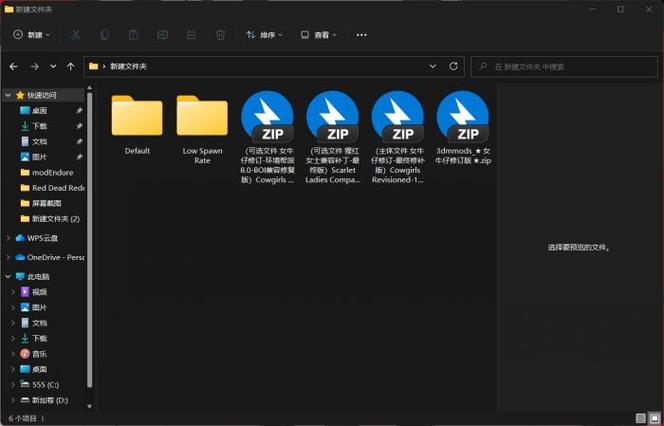Click the Rename icon in toolbar
This screenshot has width=664, height=426.
pyautogui.click(x=163, y=35)
